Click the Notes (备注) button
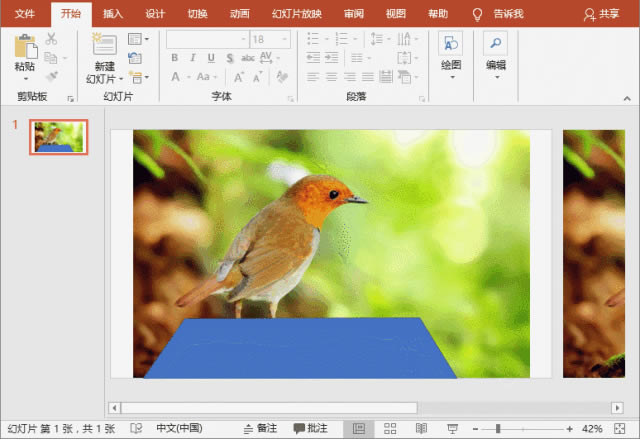 click(x=259, y=428)
